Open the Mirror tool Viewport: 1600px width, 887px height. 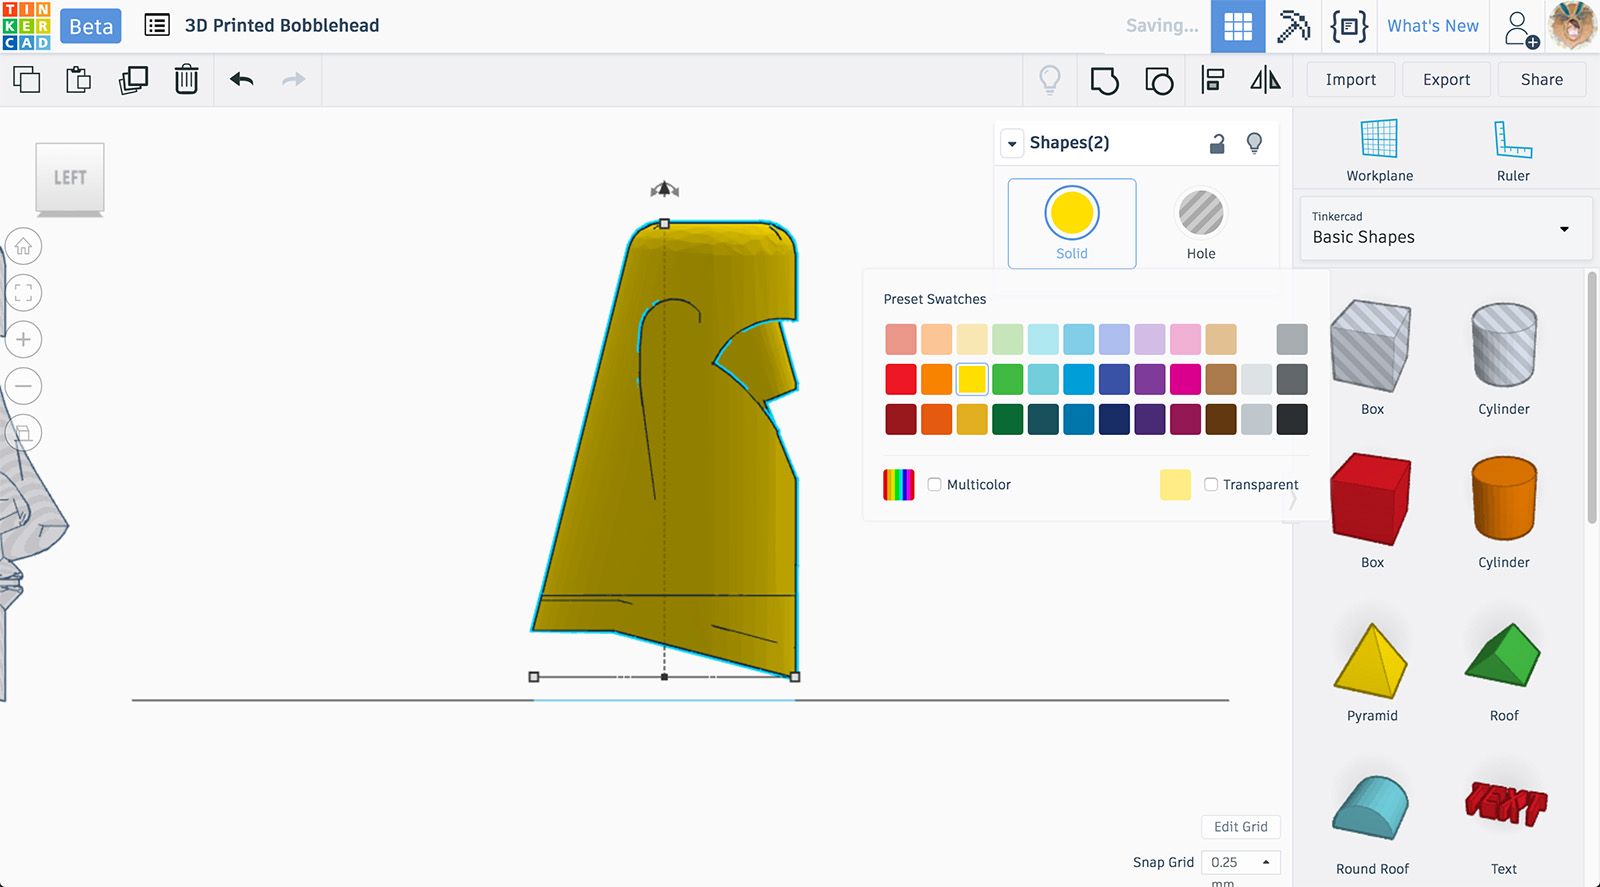pyautogui.click(x=1265, y=79)
